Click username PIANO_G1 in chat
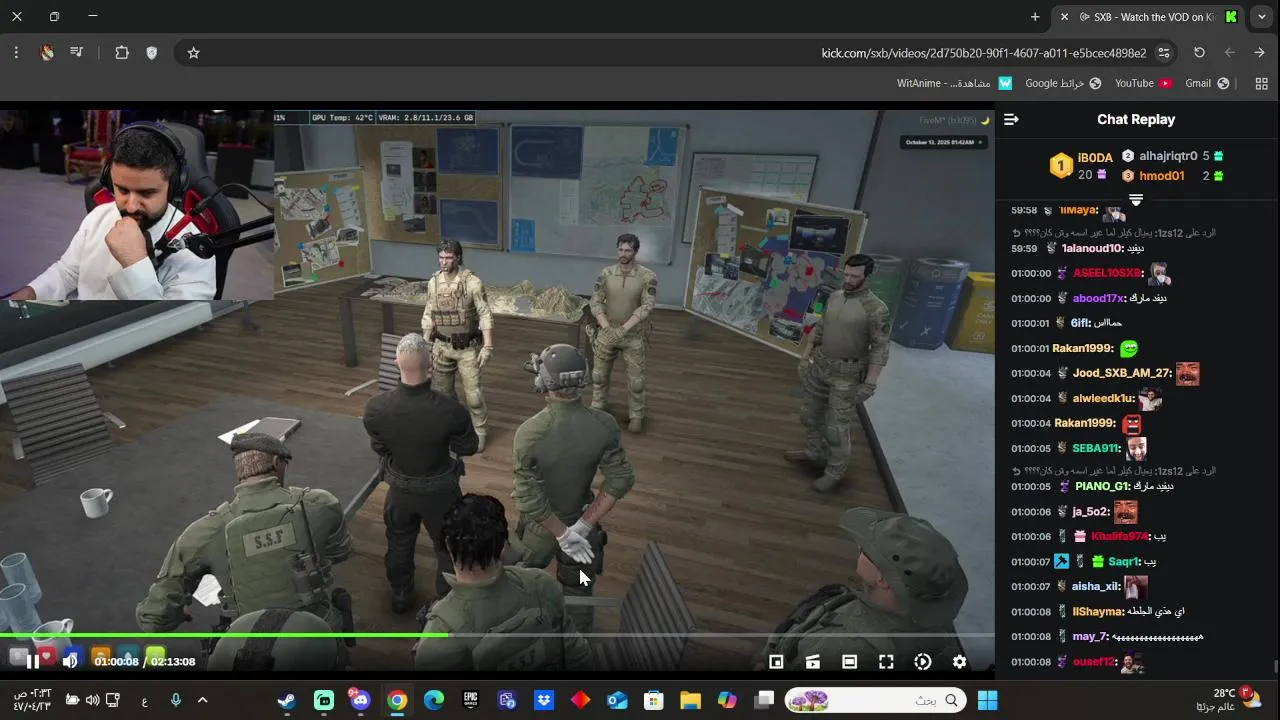1280x720 pixels. pyautogui.click(x=1102, y=486)
